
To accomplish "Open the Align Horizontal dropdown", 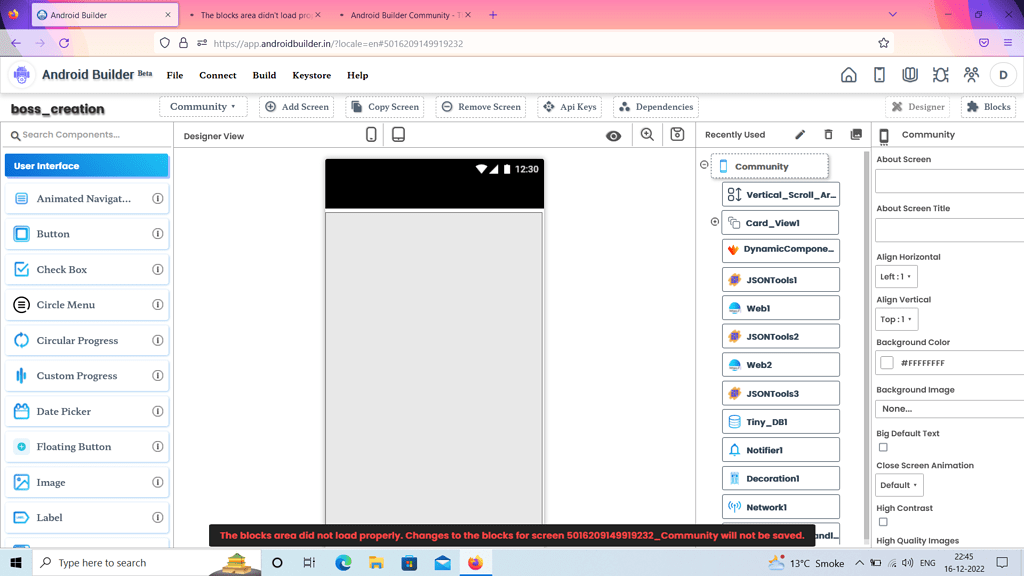I will point(896,276).
